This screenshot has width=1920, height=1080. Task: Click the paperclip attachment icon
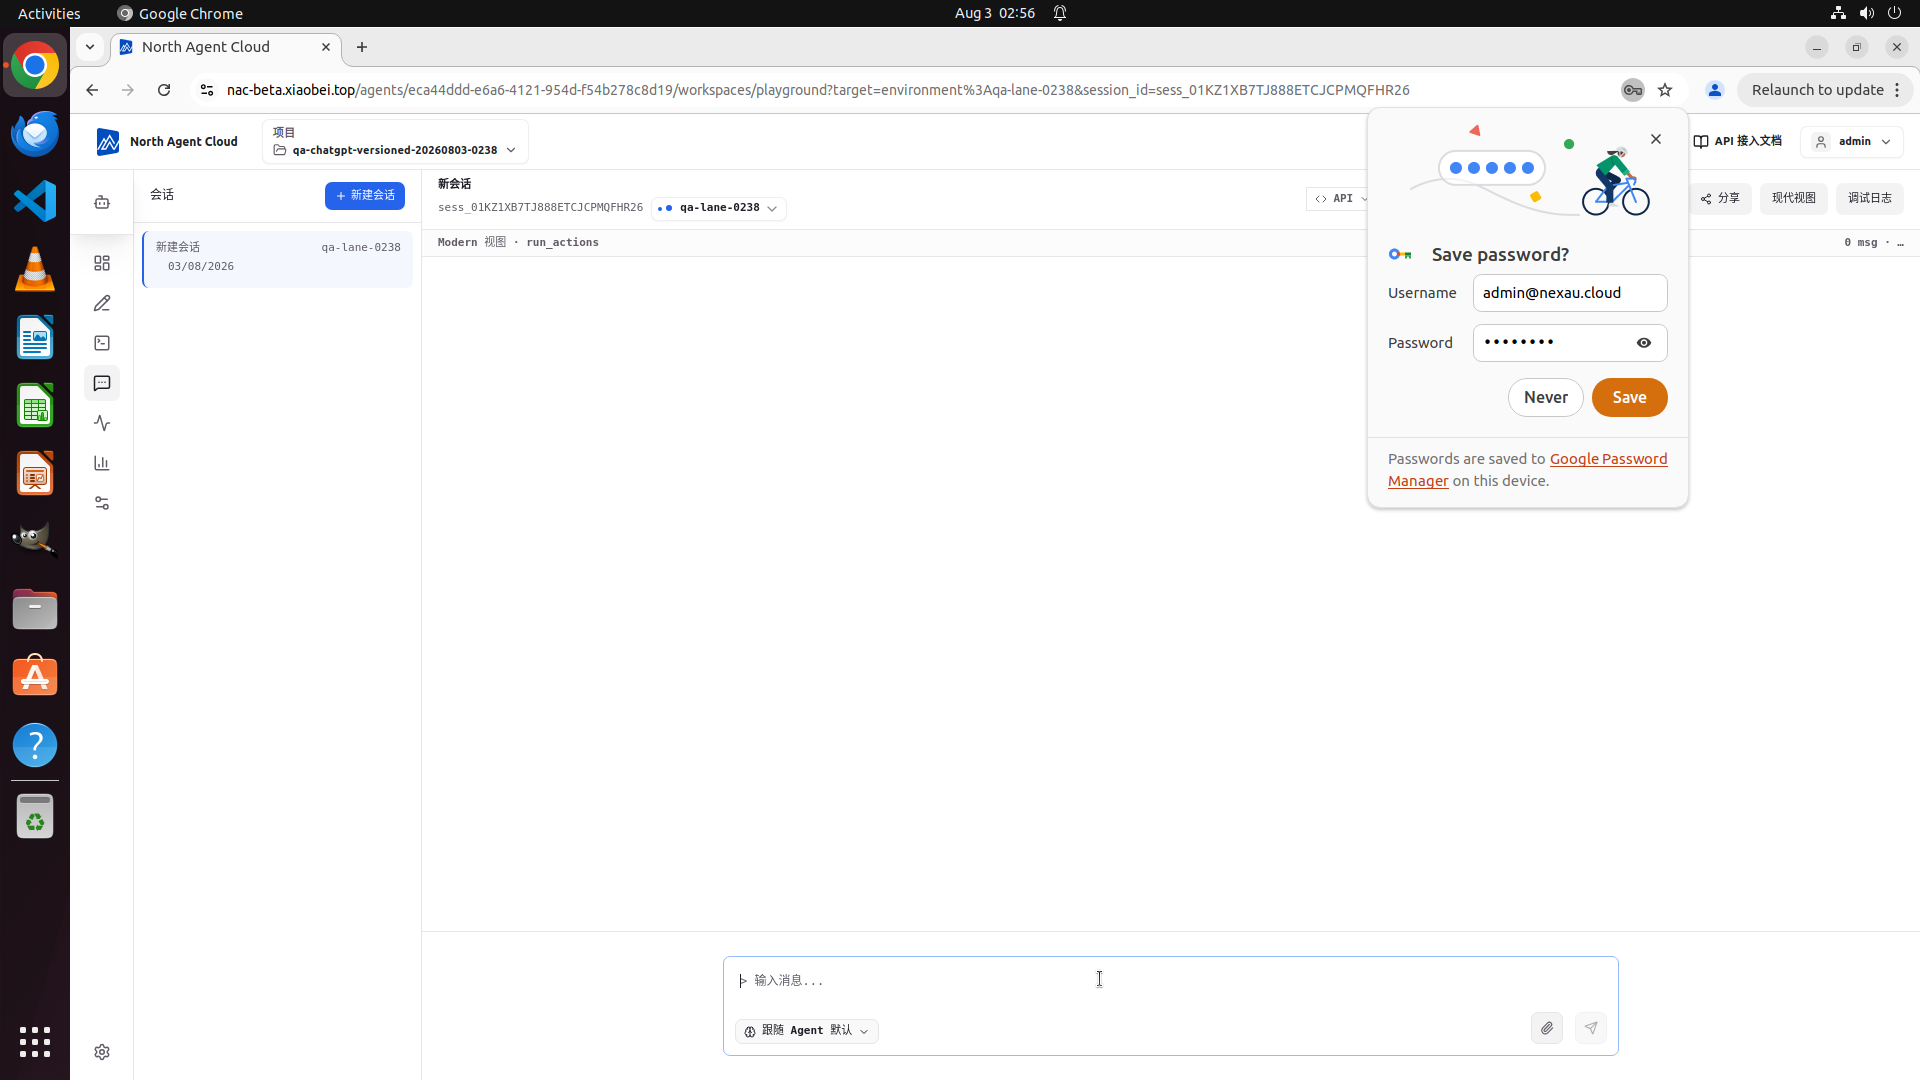pyautogui.click(x=1547, y=1028)
